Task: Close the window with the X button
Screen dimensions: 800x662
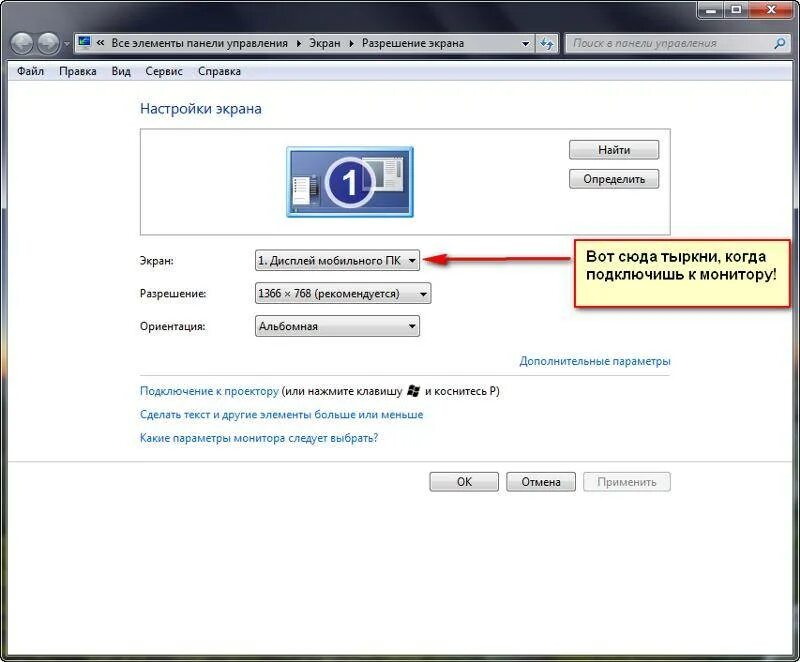Action: click(x=771, y=10)
